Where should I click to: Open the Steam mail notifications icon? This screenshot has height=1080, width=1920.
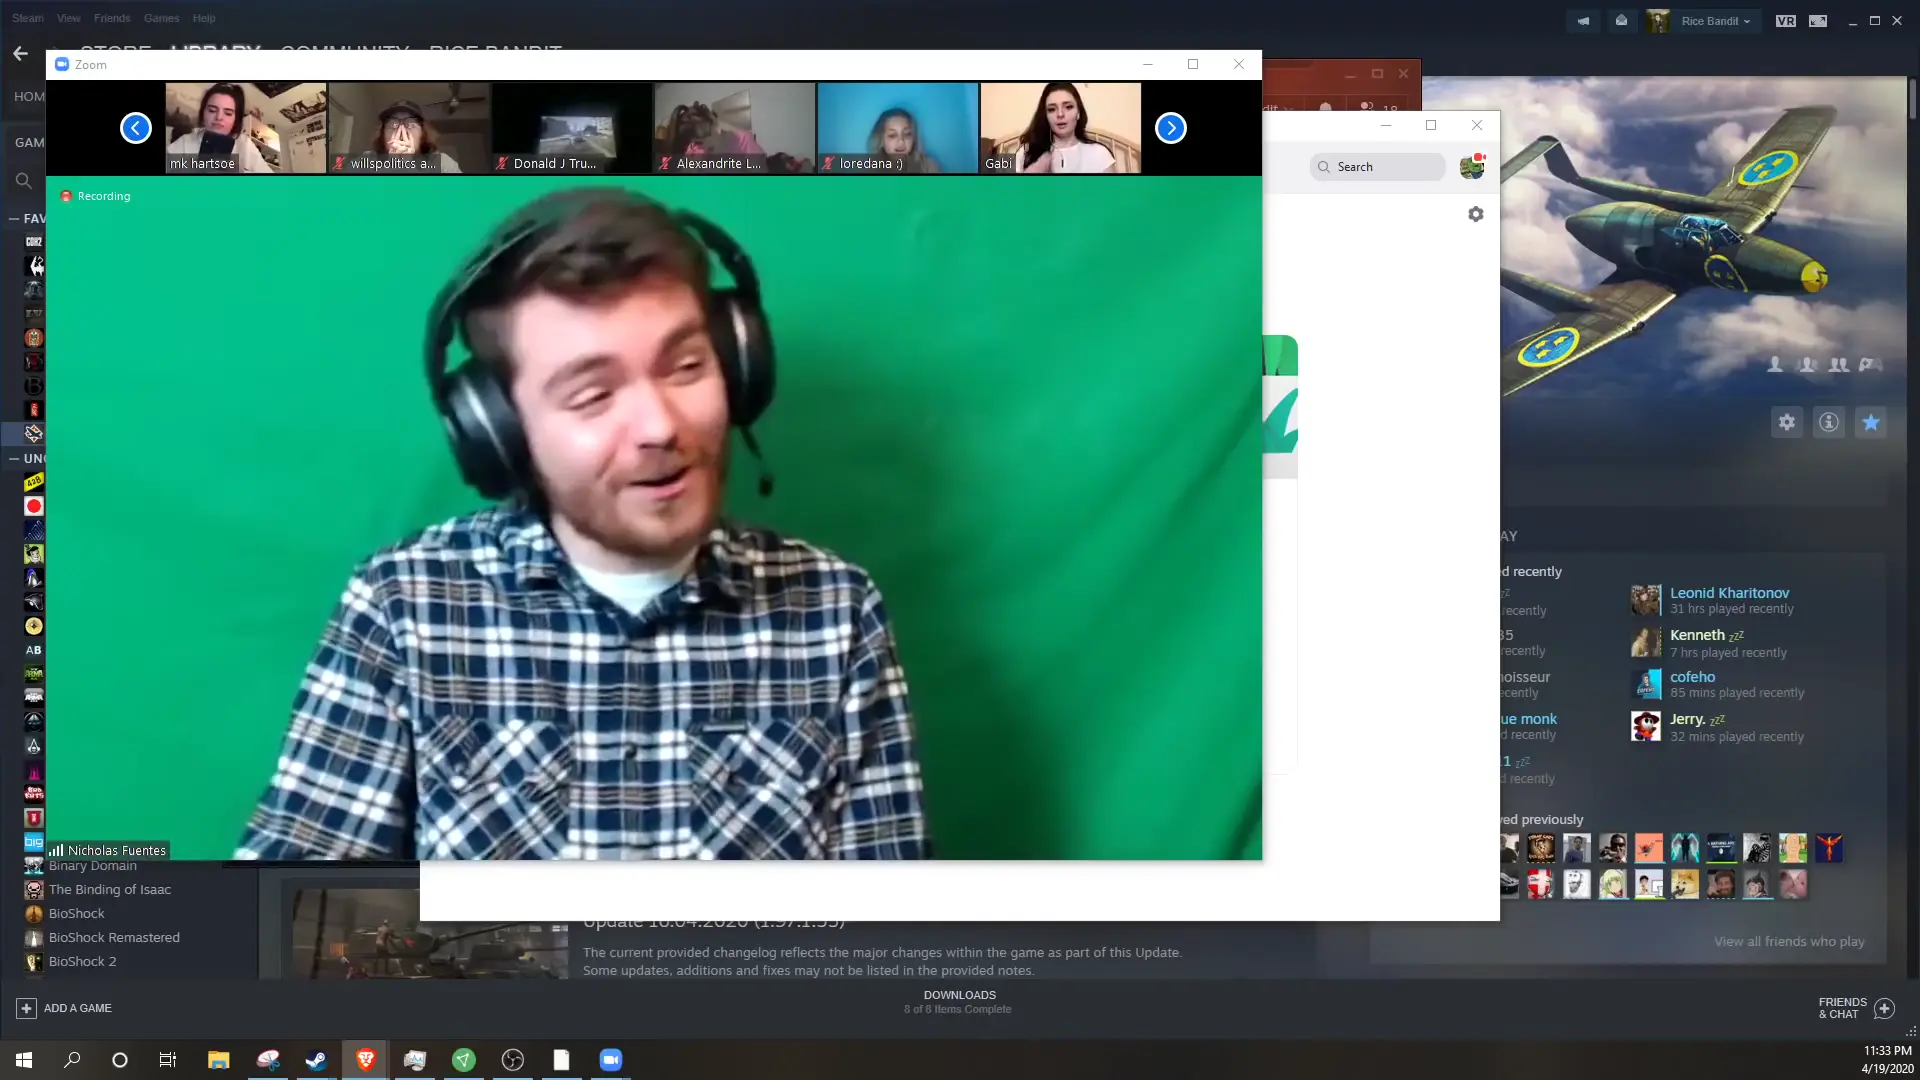(1621, 20)
